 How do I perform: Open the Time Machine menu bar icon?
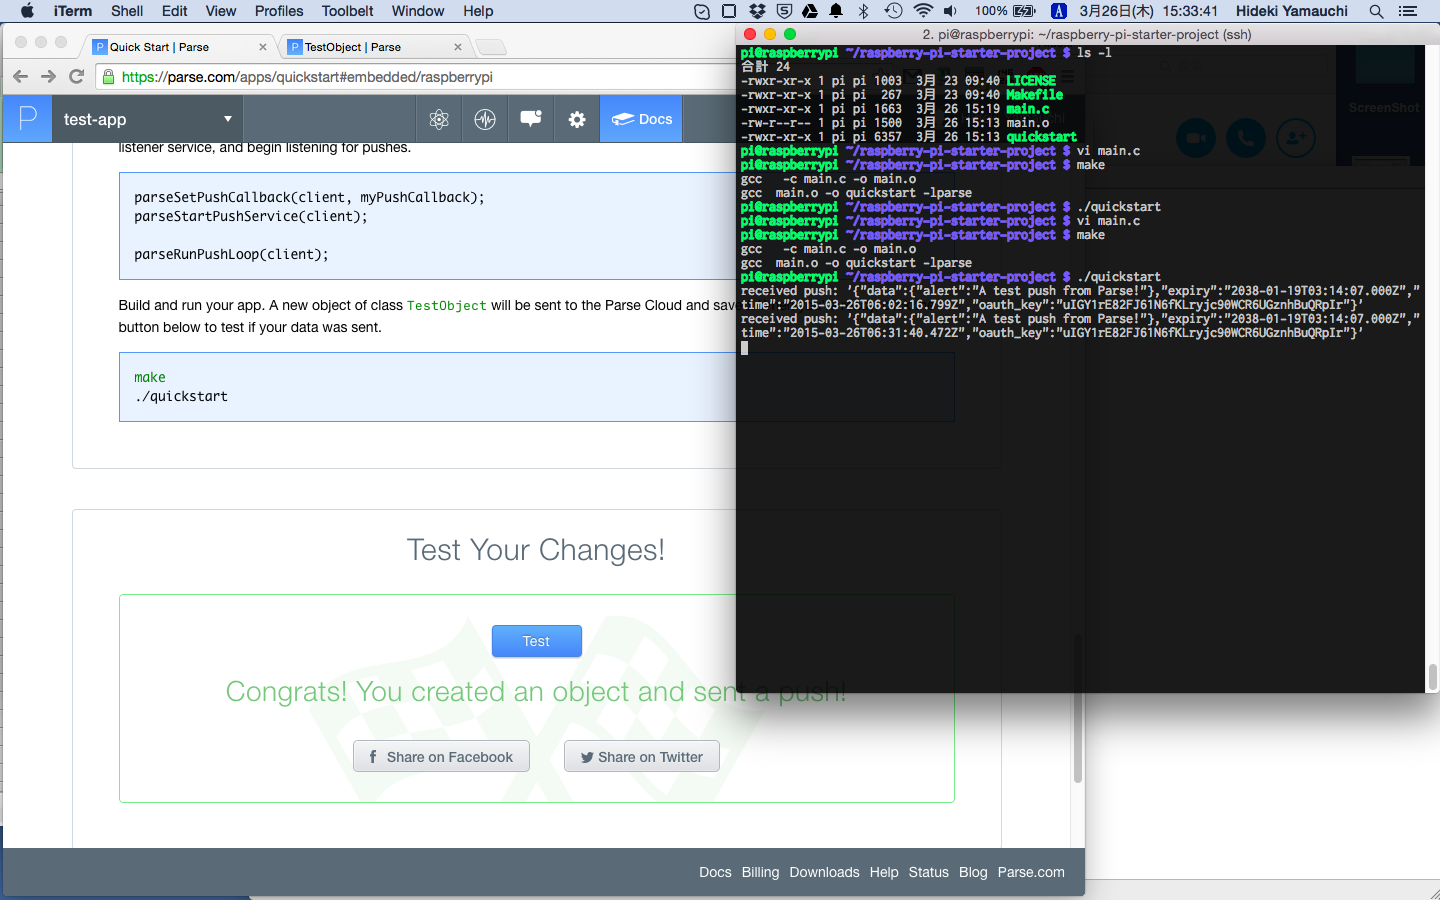(893, 11)
